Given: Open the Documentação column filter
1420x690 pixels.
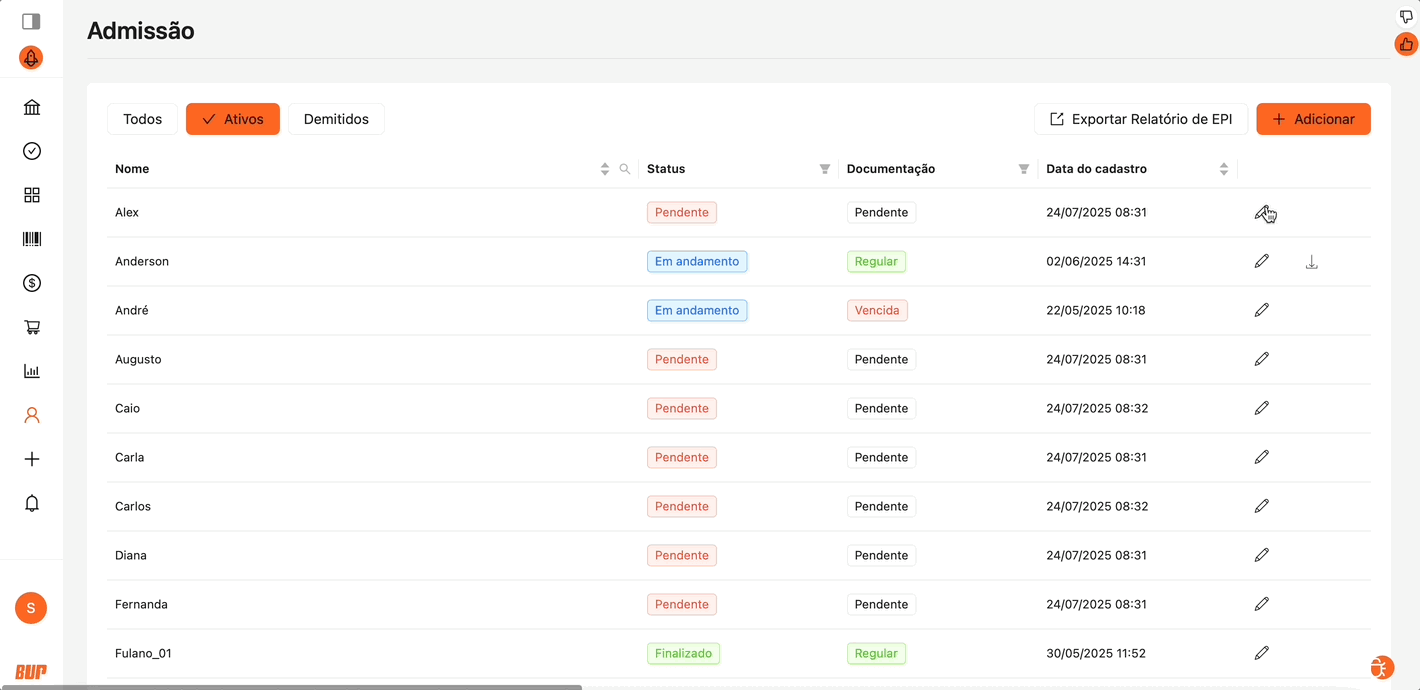Looking at the screenshot, I should pos(1023,169).
